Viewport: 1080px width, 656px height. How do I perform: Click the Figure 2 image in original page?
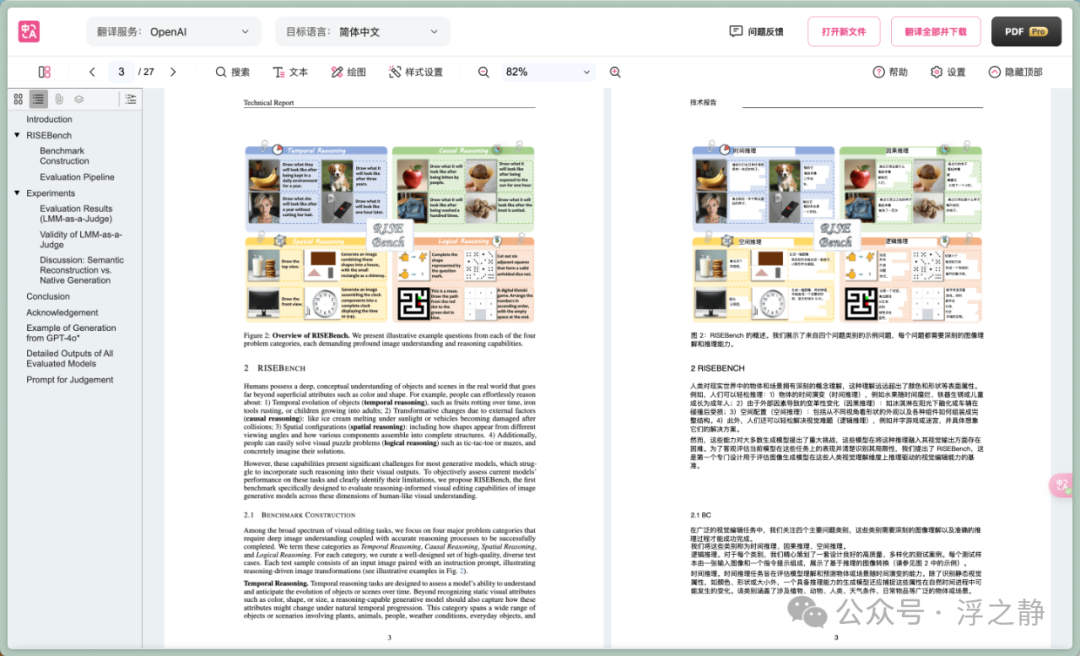390,234
